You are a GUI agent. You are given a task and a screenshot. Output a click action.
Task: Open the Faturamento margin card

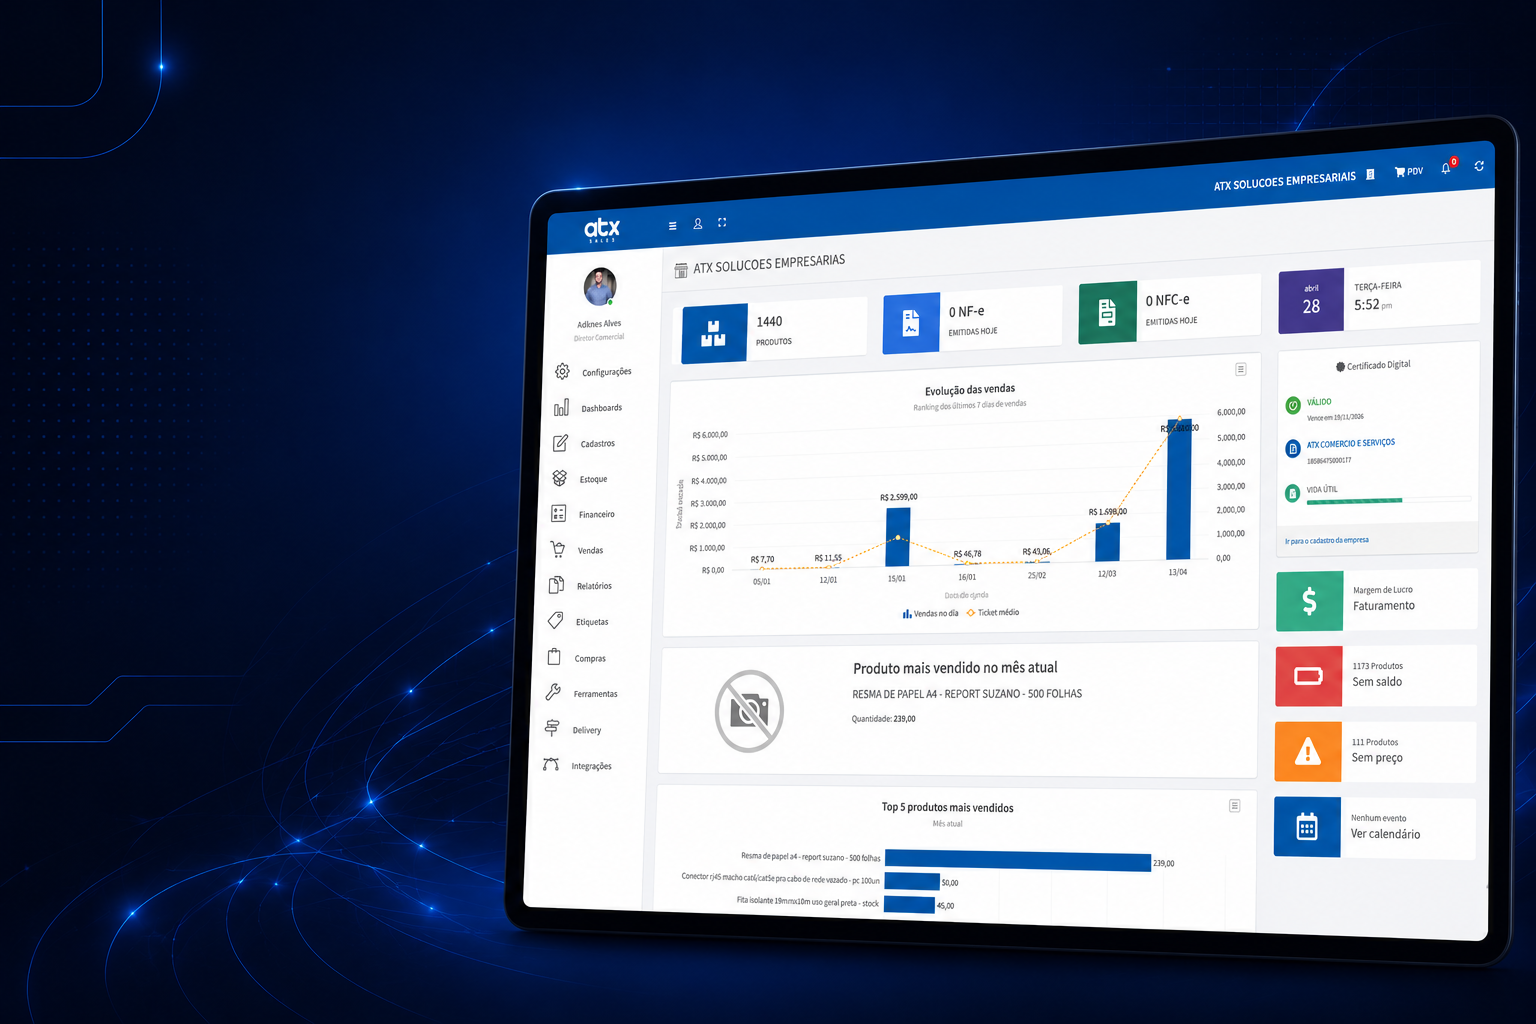tap(1377, 600)
